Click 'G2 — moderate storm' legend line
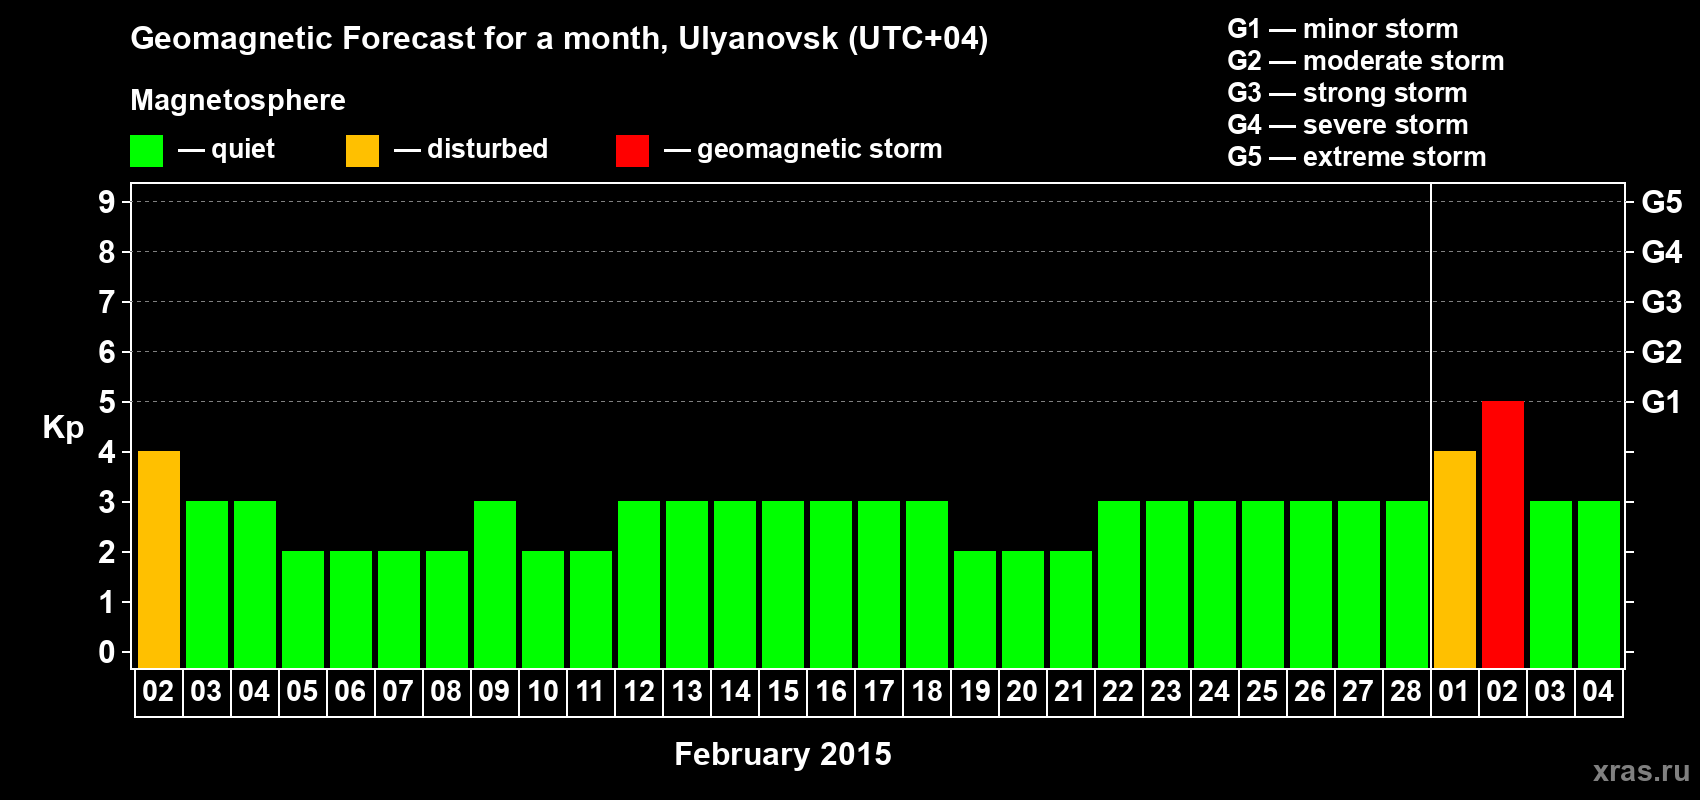Image resolution: width=1700 pixels, height=800 pixels. click(x=1366, y=61)
